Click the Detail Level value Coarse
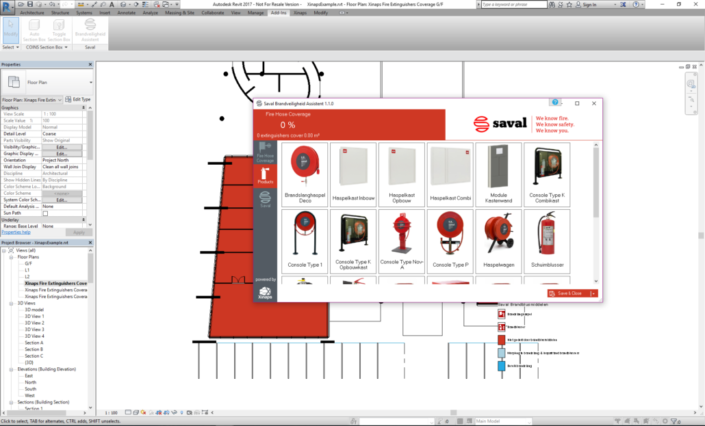This screenshot has width=705, height=426. click(62, 134)
